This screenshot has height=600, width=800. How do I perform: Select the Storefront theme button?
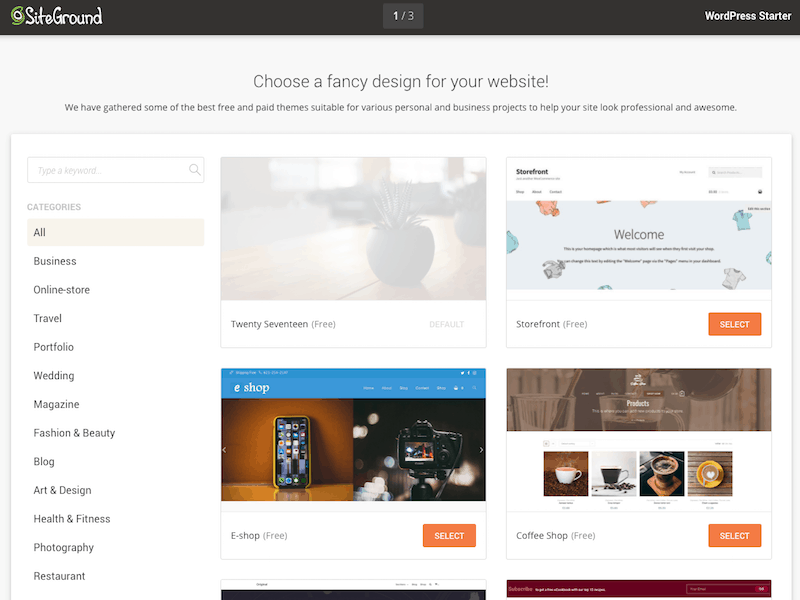pos(734,324)
